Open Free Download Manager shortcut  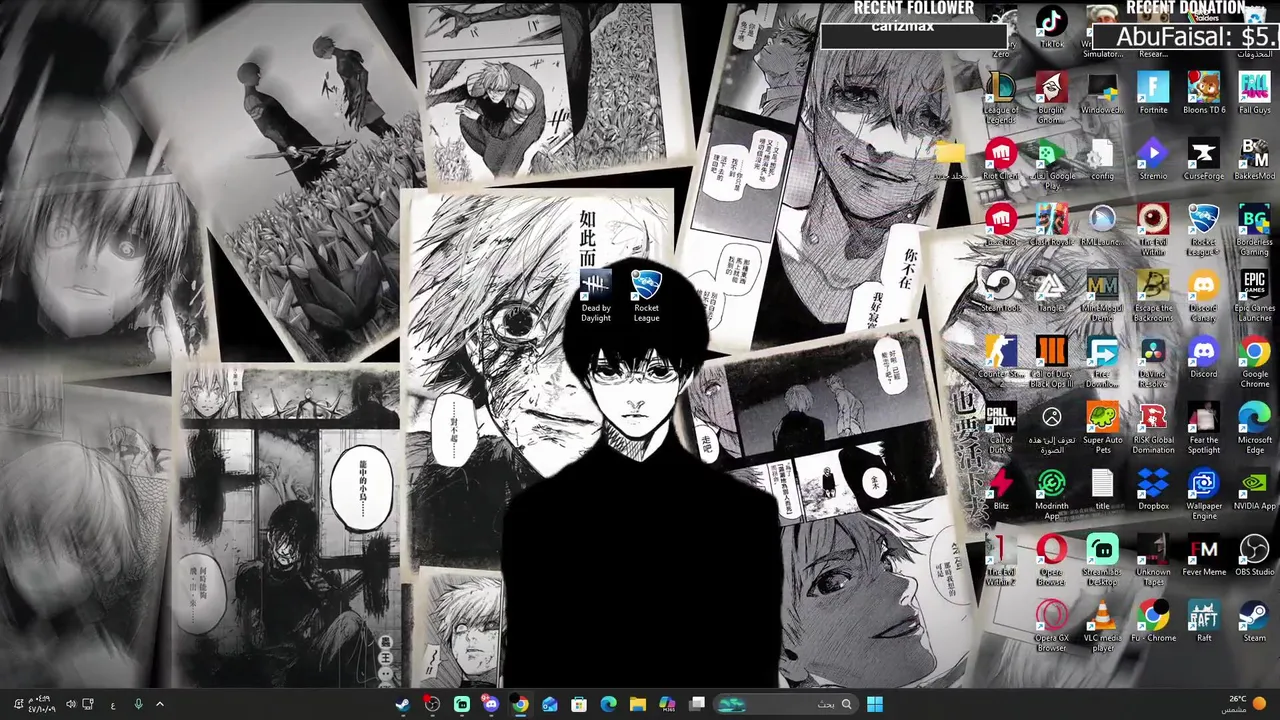(x=1102, y=362)
